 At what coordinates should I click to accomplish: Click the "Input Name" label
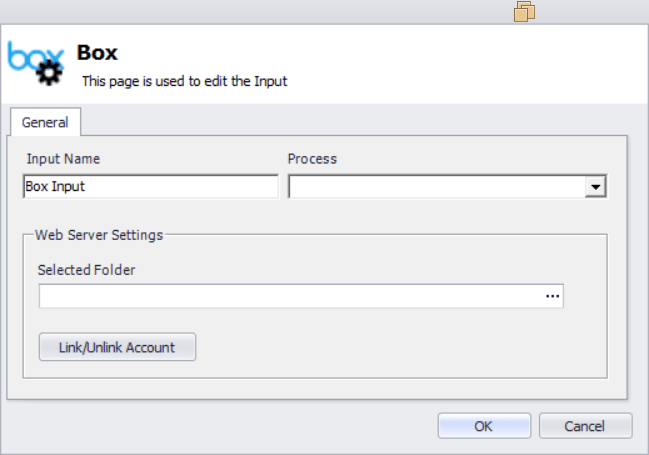(x=63, y=159)
